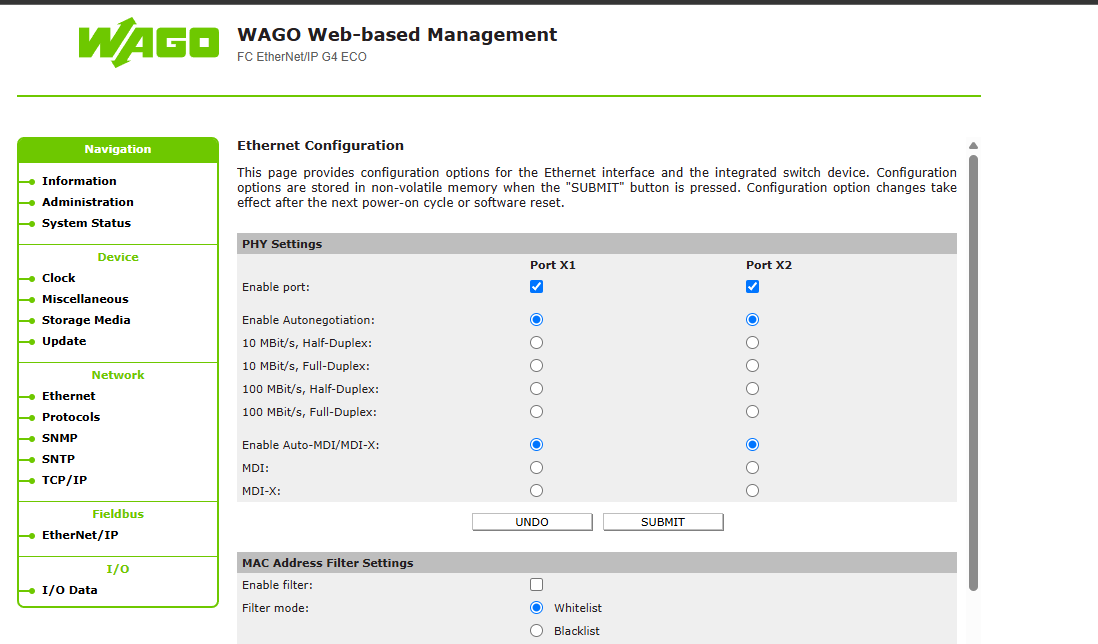Open the I/O Data page

[70, 590]
